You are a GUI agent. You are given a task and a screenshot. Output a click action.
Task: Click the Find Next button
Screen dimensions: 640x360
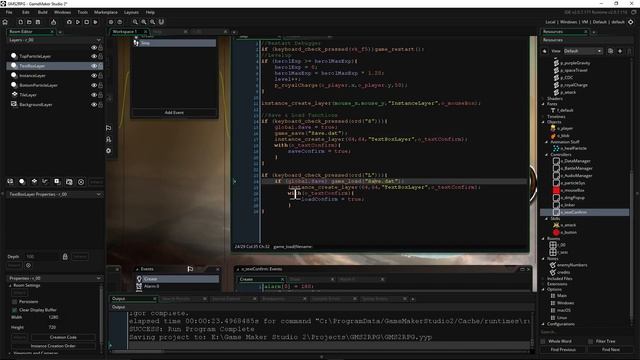(611, 350)
